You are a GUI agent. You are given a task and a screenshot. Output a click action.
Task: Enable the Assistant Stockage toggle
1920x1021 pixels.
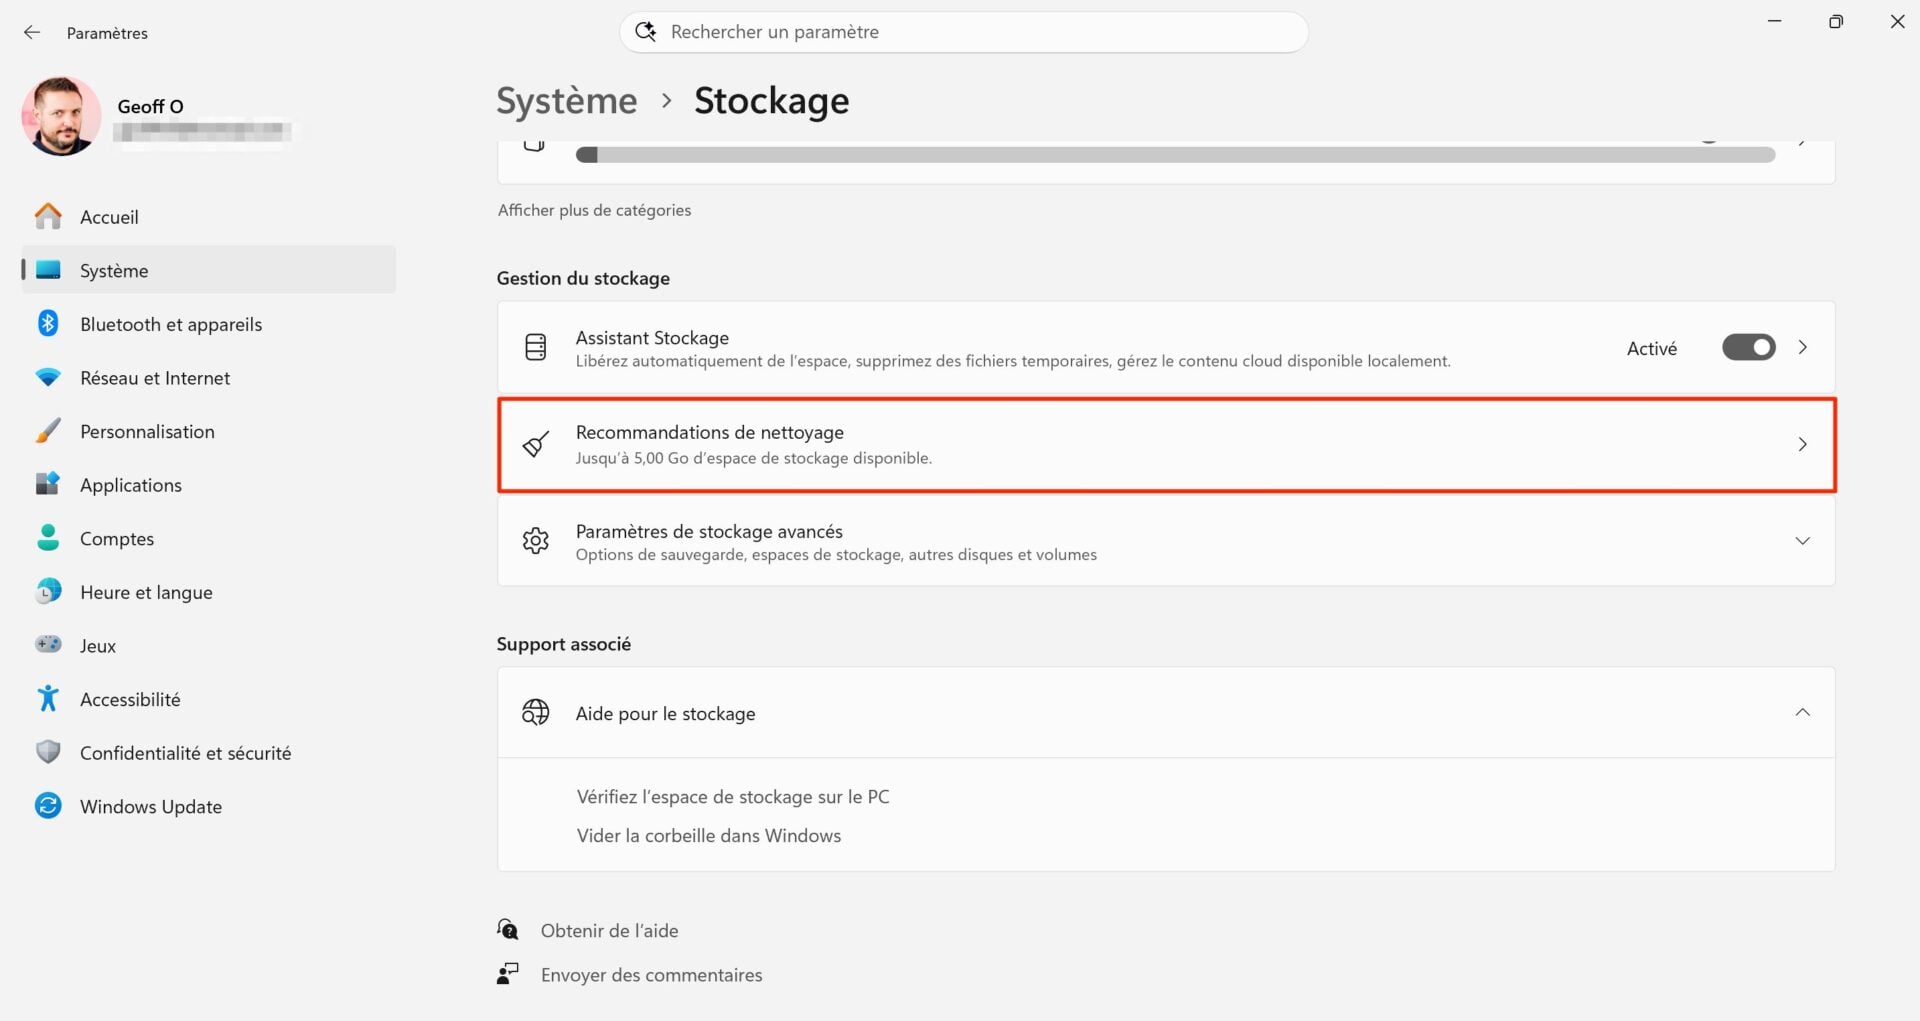(1748, 347)
